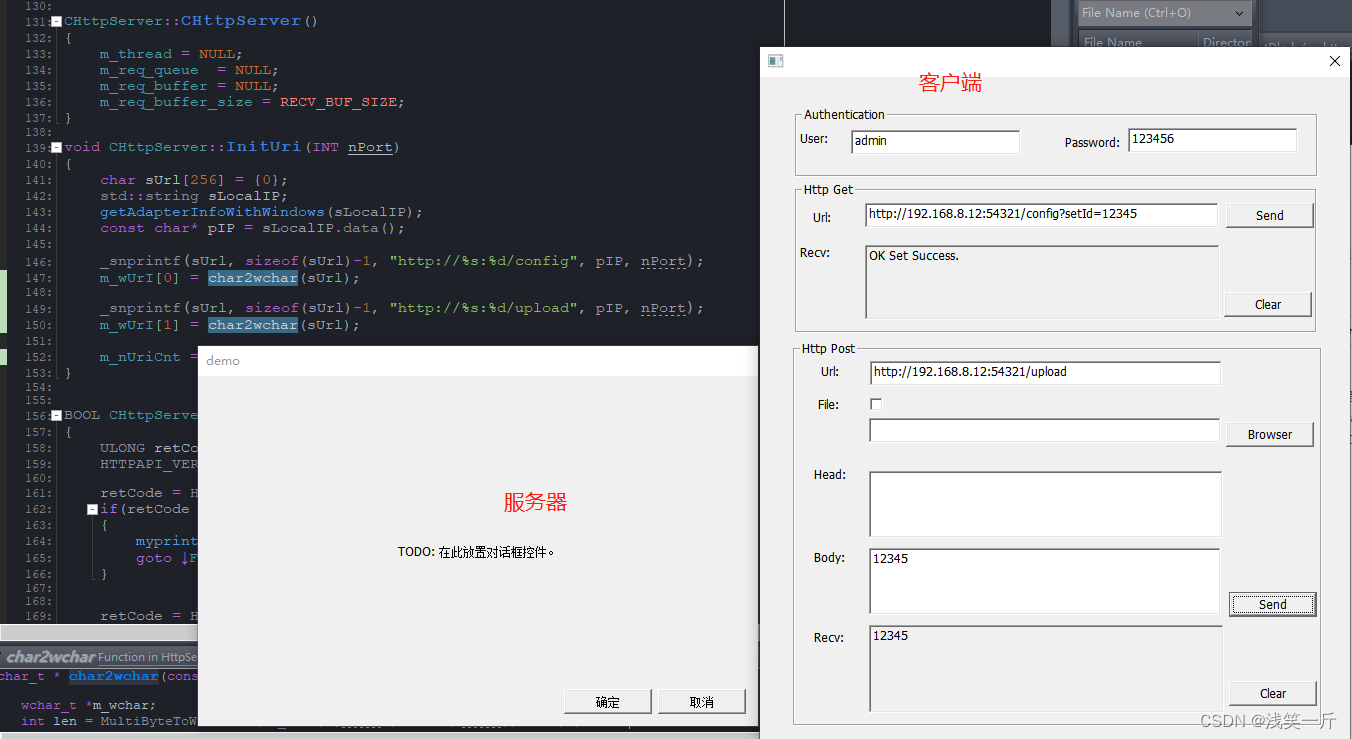Collapse the BOOL CHttpServer function fold marker

coord(57,415)
